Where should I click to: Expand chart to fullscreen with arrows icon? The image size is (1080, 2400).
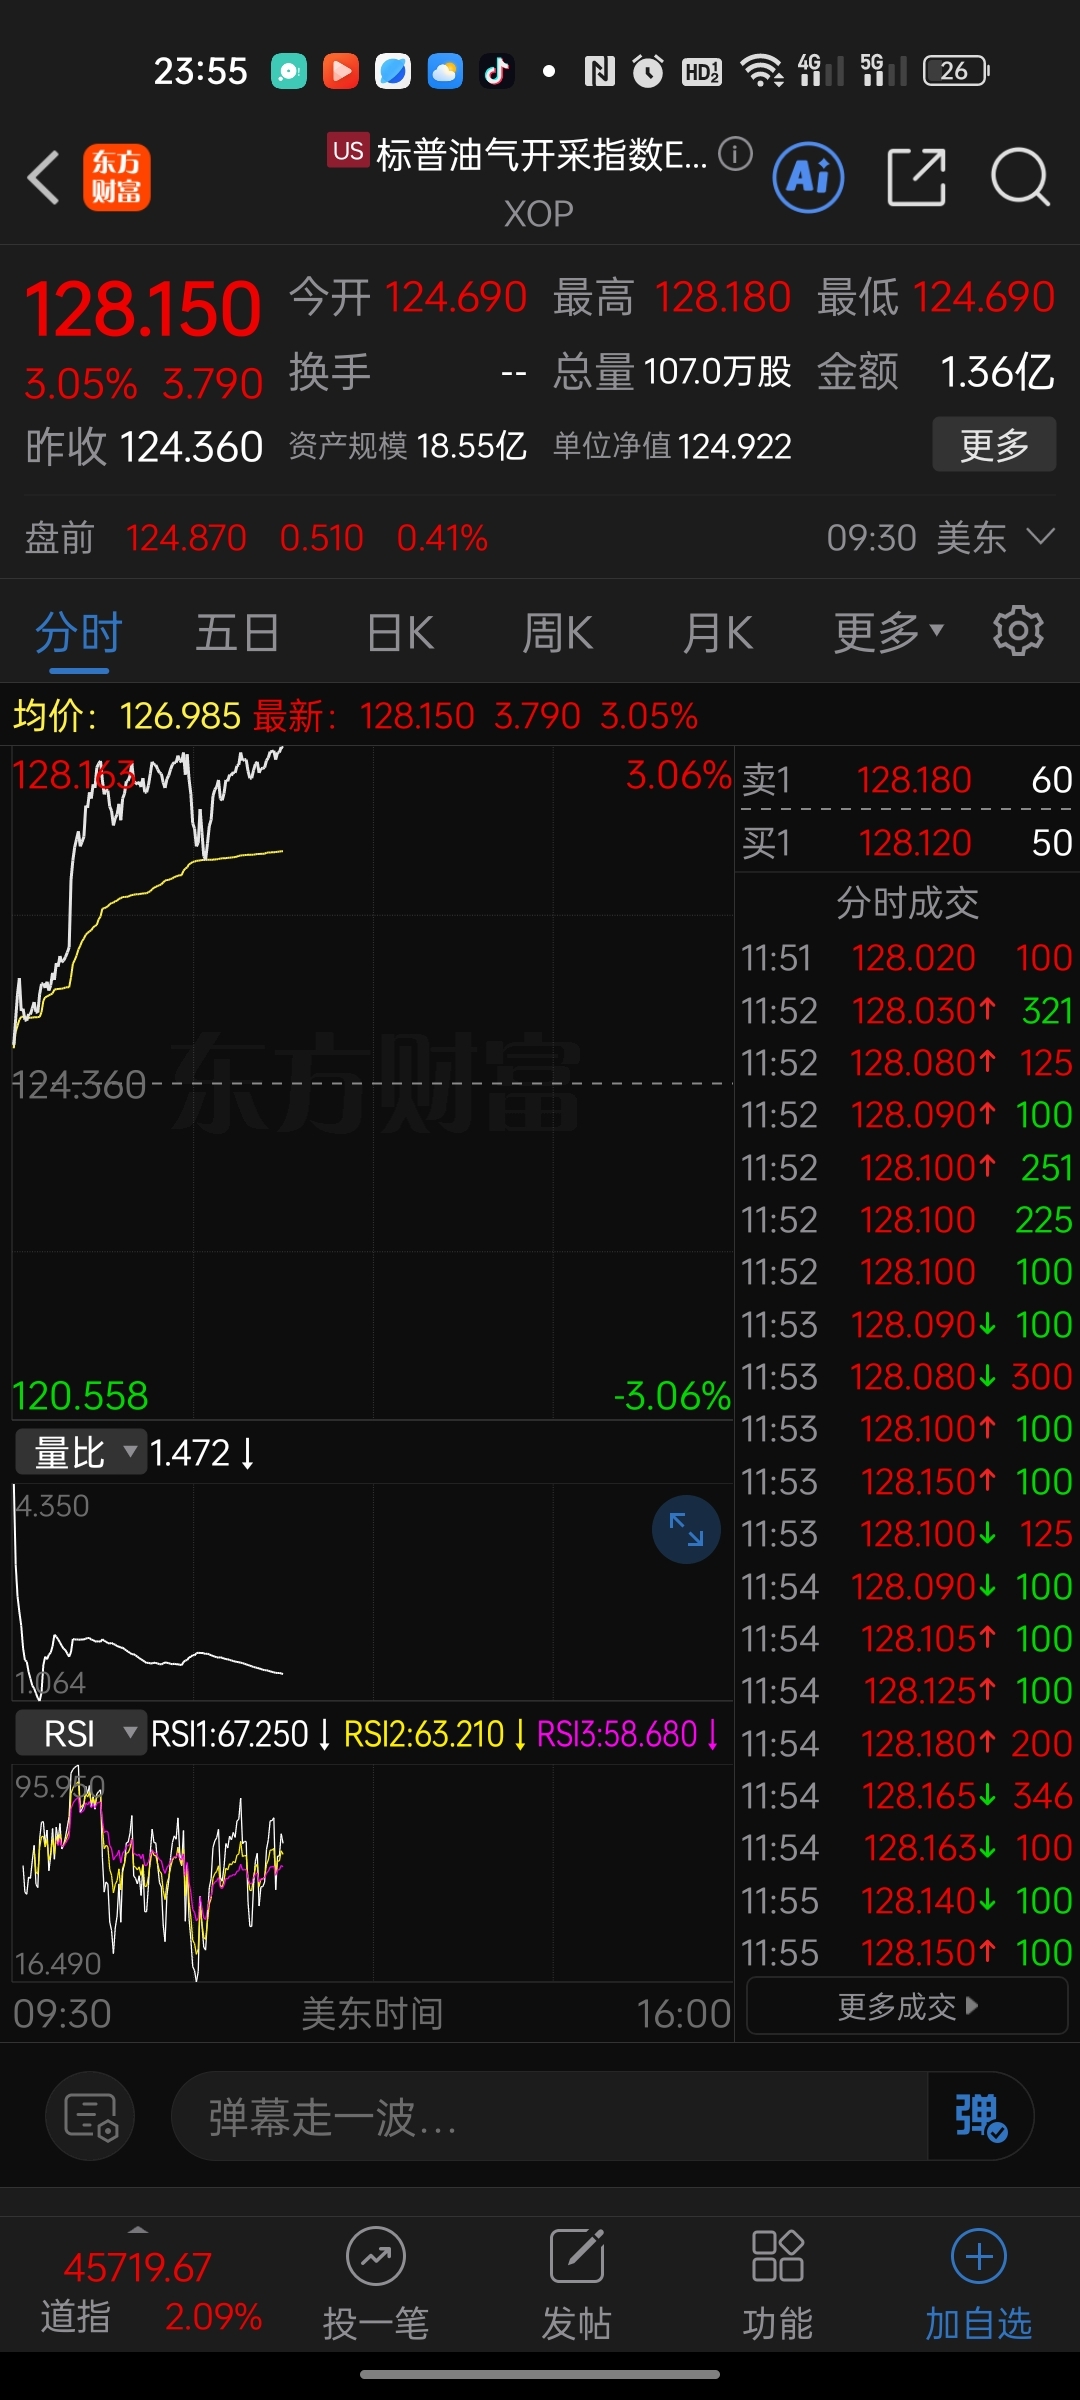pyautogui.click(x=686, y=1529)
